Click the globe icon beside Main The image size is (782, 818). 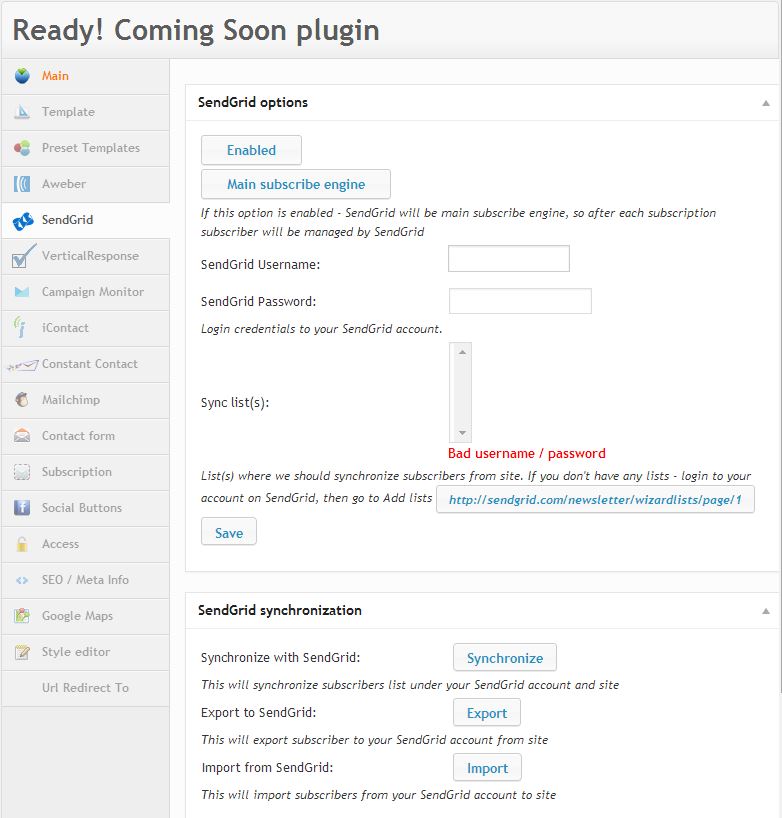coord(22,76)
